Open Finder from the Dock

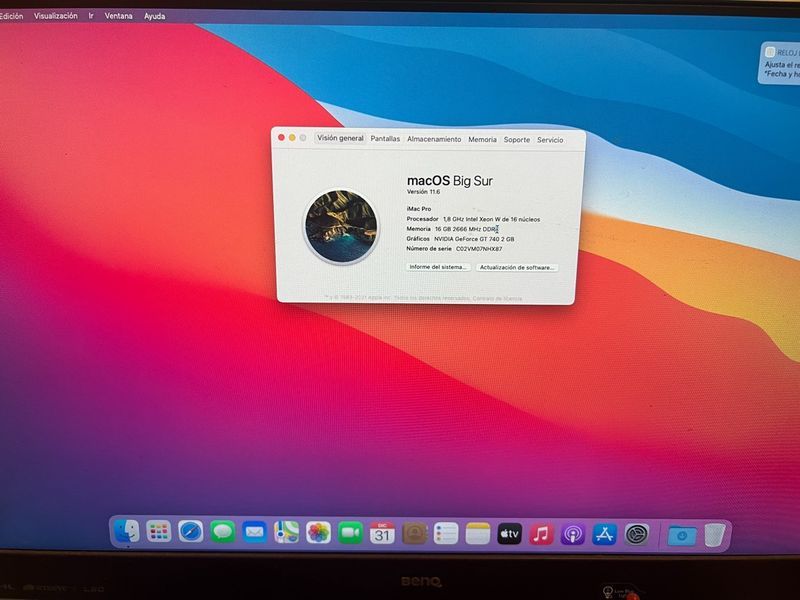coord(126,533)
